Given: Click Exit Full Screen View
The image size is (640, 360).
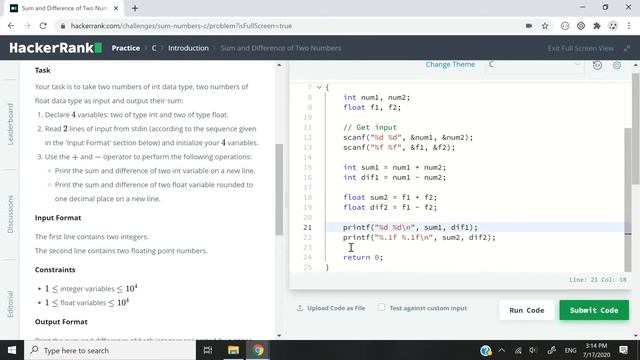Looking at the screenshot, I should click(580, 48).
